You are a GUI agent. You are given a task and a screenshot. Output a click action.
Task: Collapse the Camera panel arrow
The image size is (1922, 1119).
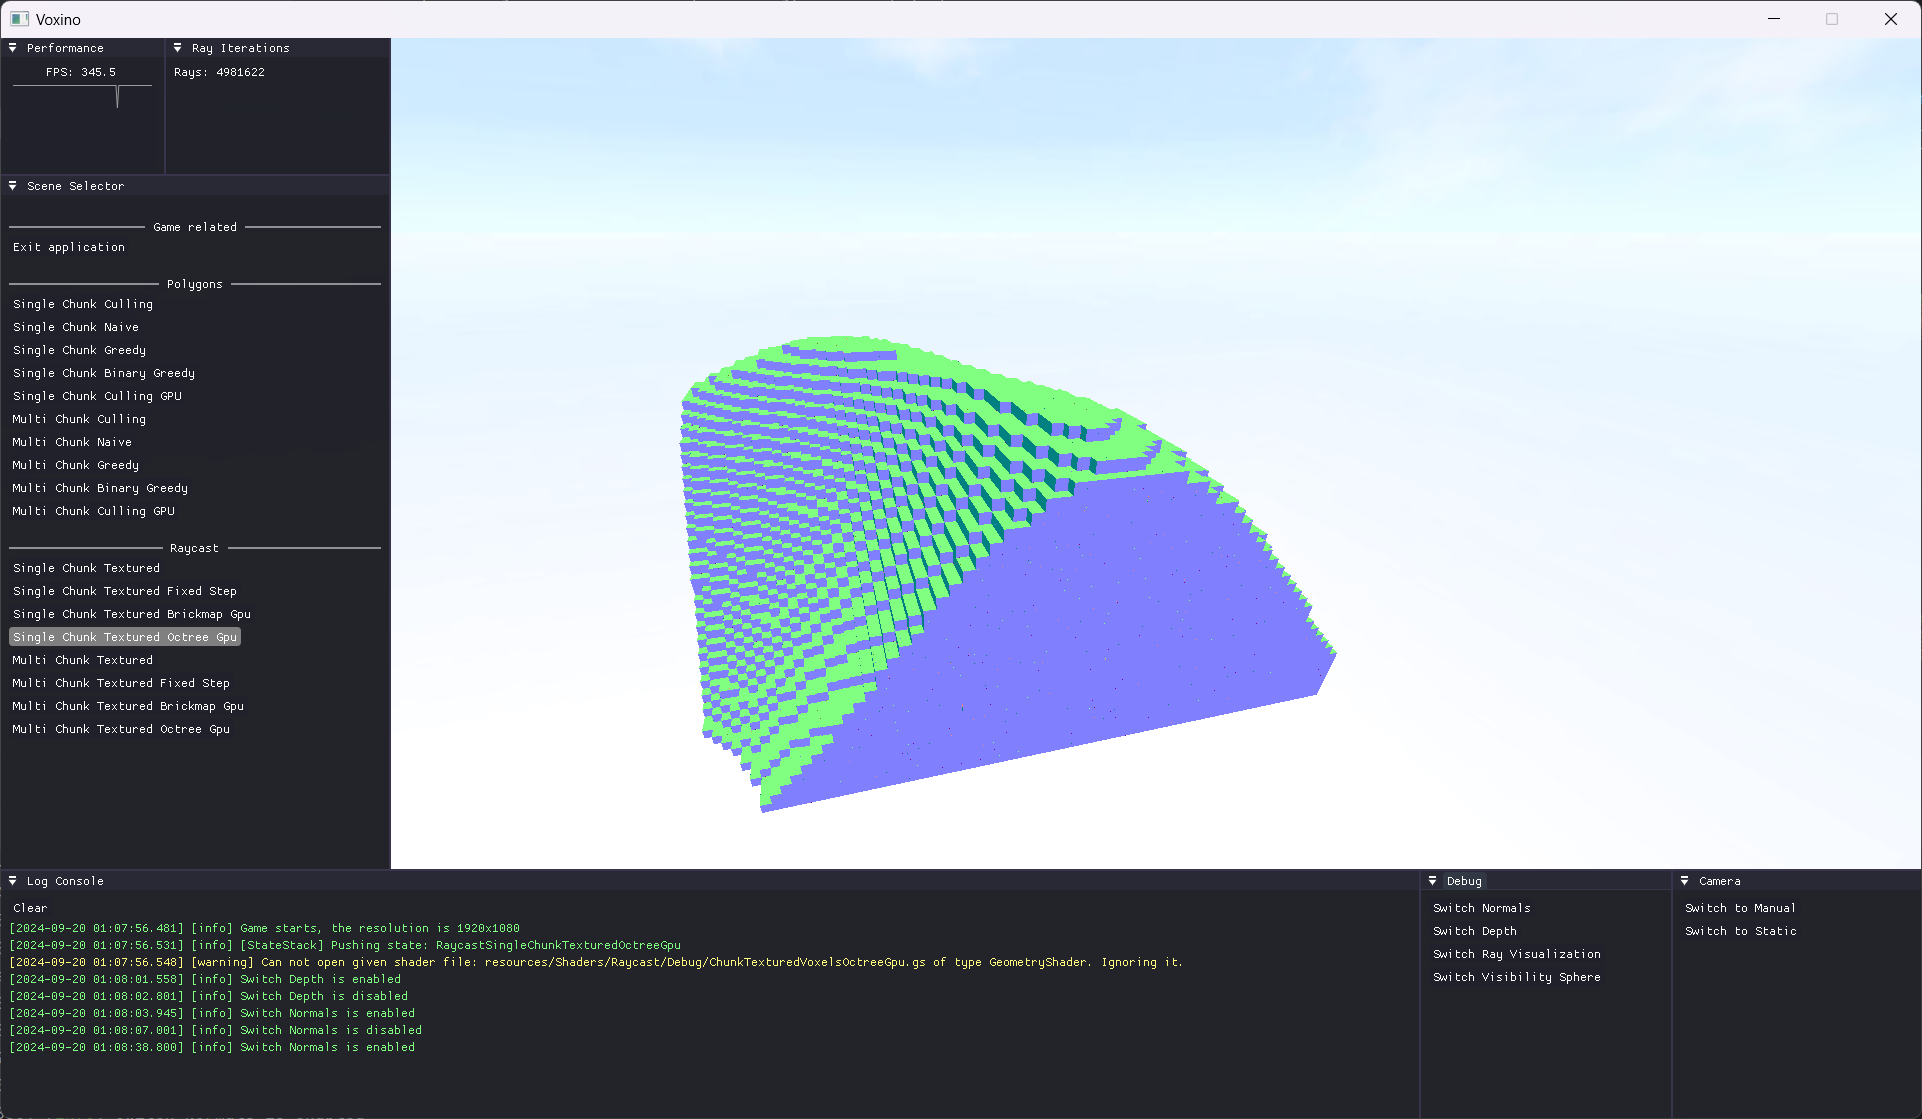point(1685,881)
